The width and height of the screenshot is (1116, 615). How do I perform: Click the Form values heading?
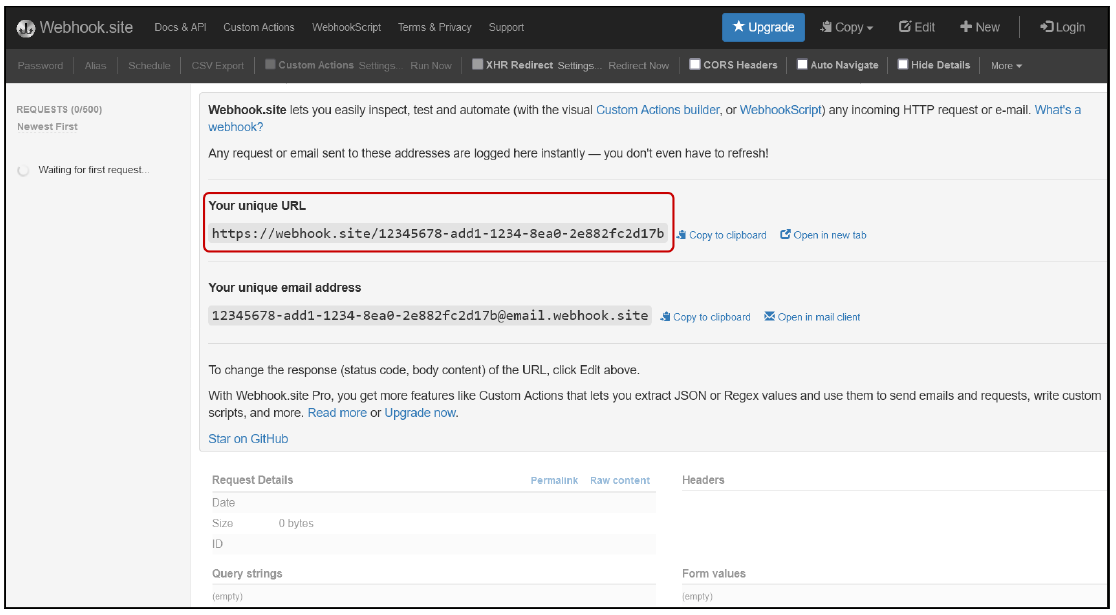coord(714,573)
